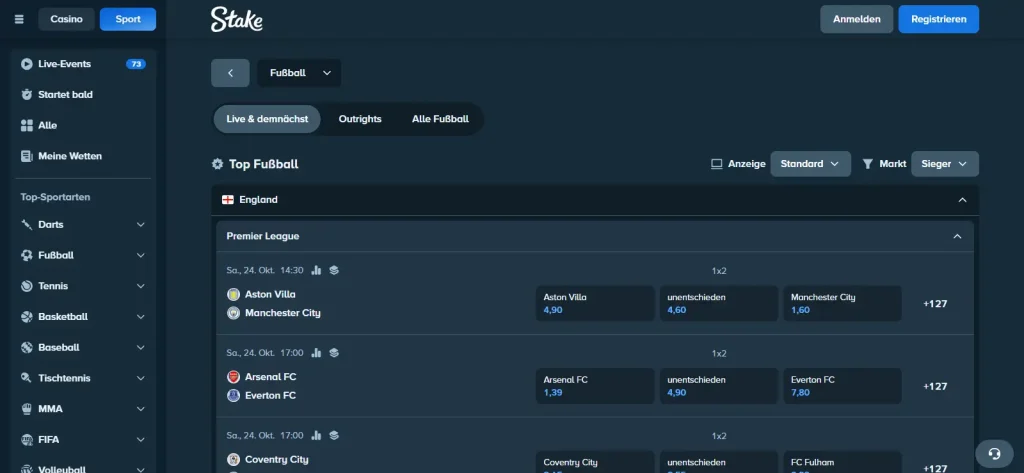
Task: Collapse the England section
Action: [x=962, y=200]
